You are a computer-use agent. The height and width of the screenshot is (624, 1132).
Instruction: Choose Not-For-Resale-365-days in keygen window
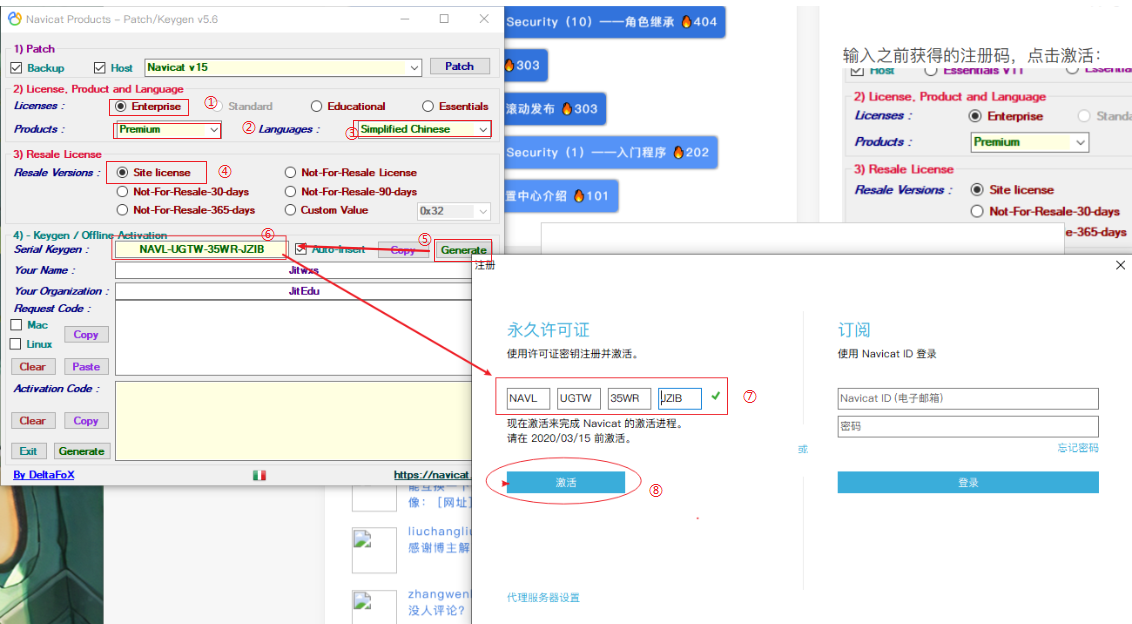[122, 210]
